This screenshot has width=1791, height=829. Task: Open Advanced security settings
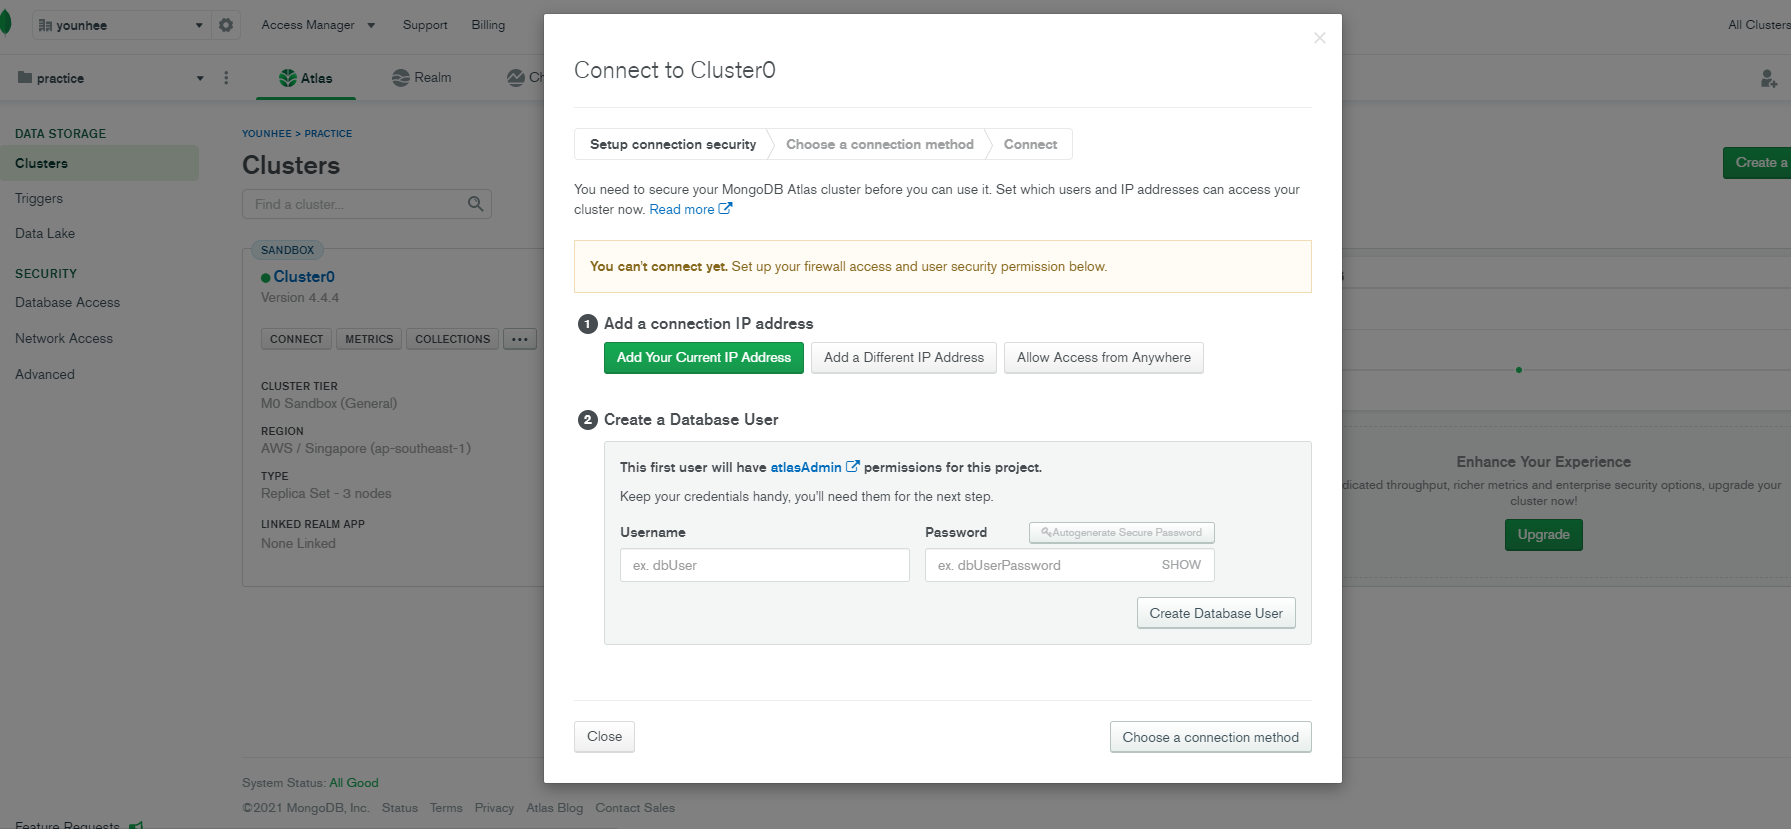(x=45, y=374)
